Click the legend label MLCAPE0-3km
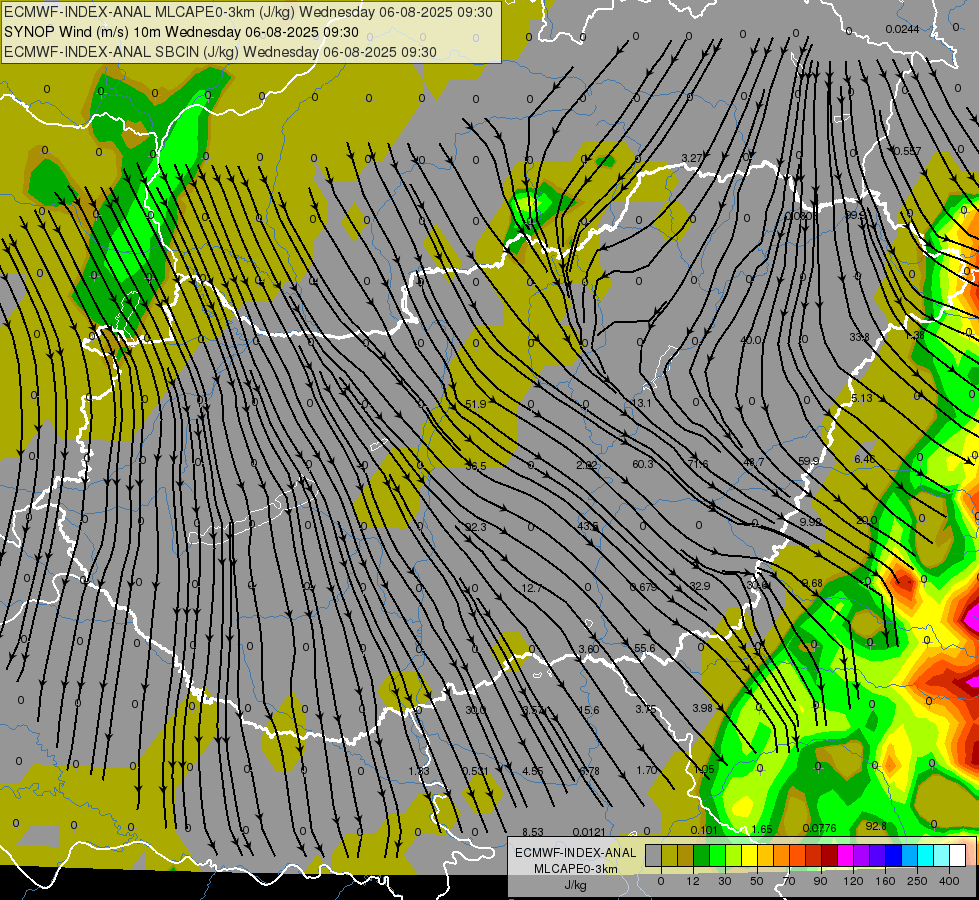 click(575, 869)
